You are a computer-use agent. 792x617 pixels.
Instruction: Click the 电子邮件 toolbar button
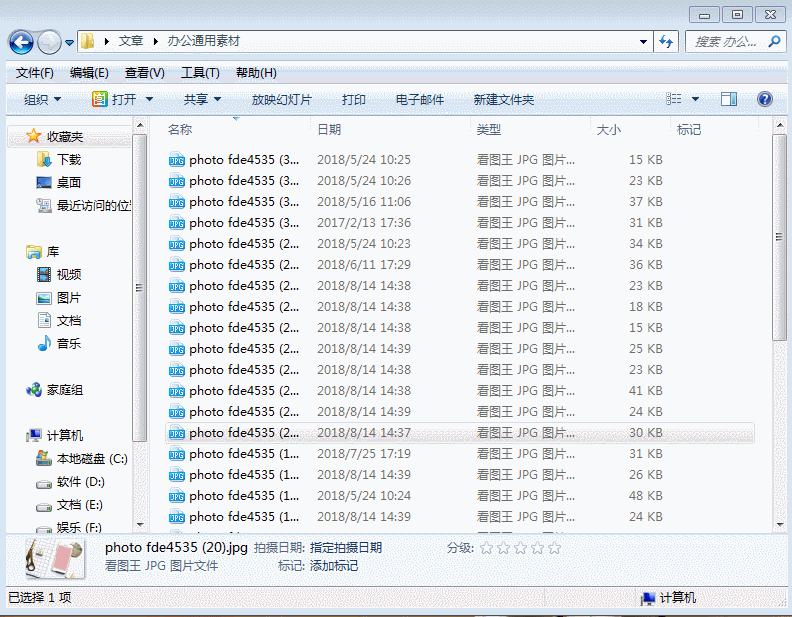coord(419,99)
